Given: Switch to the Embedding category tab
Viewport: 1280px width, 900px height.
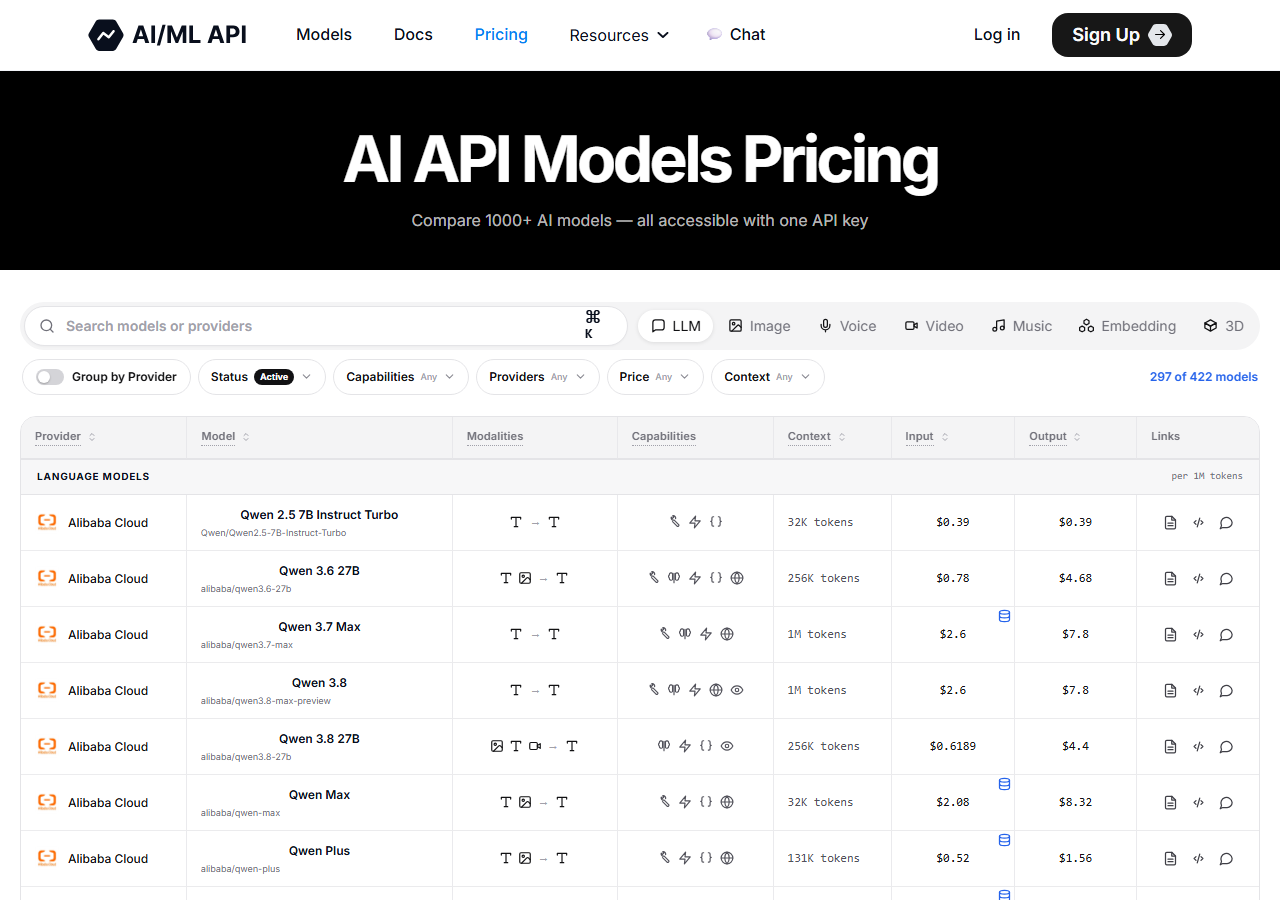Looking at the screenshot, I should tap(1127, 326).
